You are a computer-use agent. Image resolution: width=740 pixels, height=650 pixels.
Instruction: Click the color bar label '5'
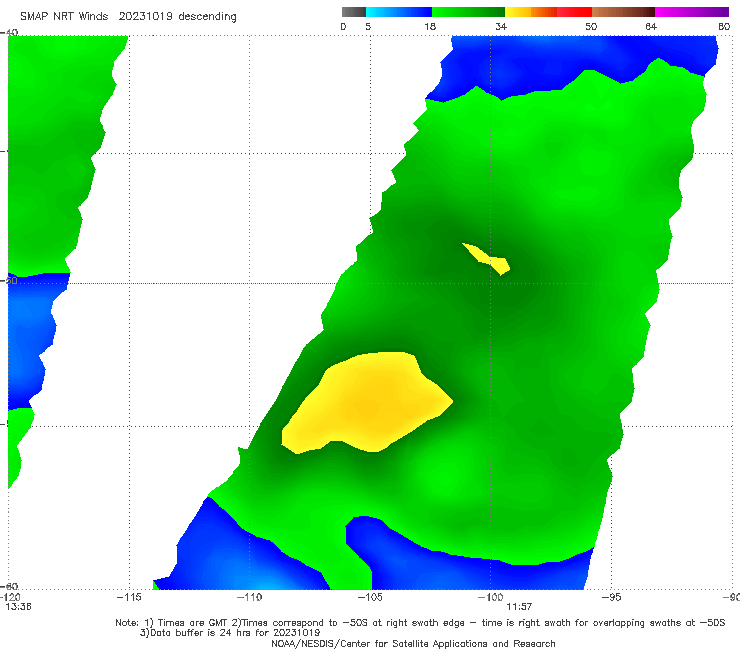point(368,27)
